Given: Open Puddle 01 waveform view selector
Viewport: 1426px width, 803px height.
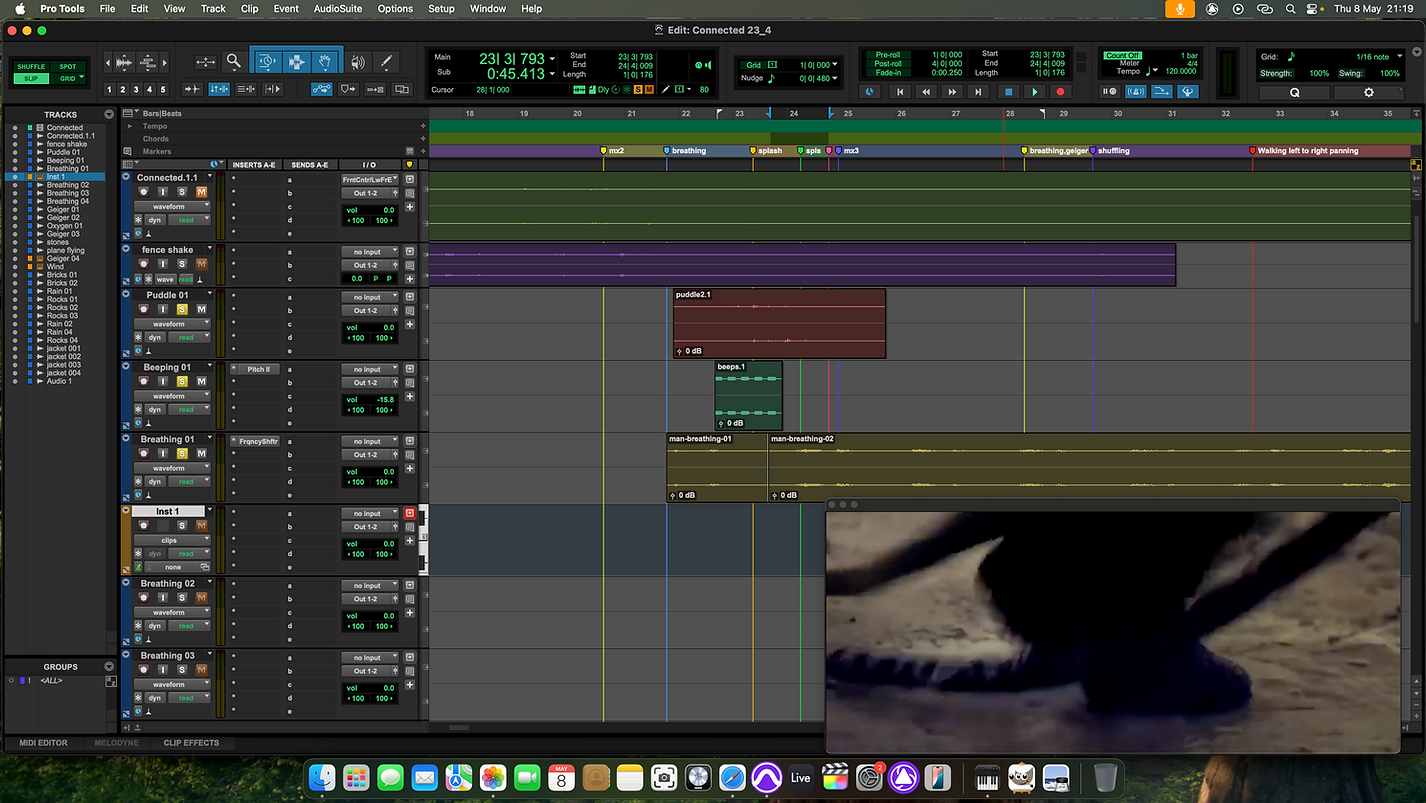Looking at the screenshot, I should [x=172, y=324].
